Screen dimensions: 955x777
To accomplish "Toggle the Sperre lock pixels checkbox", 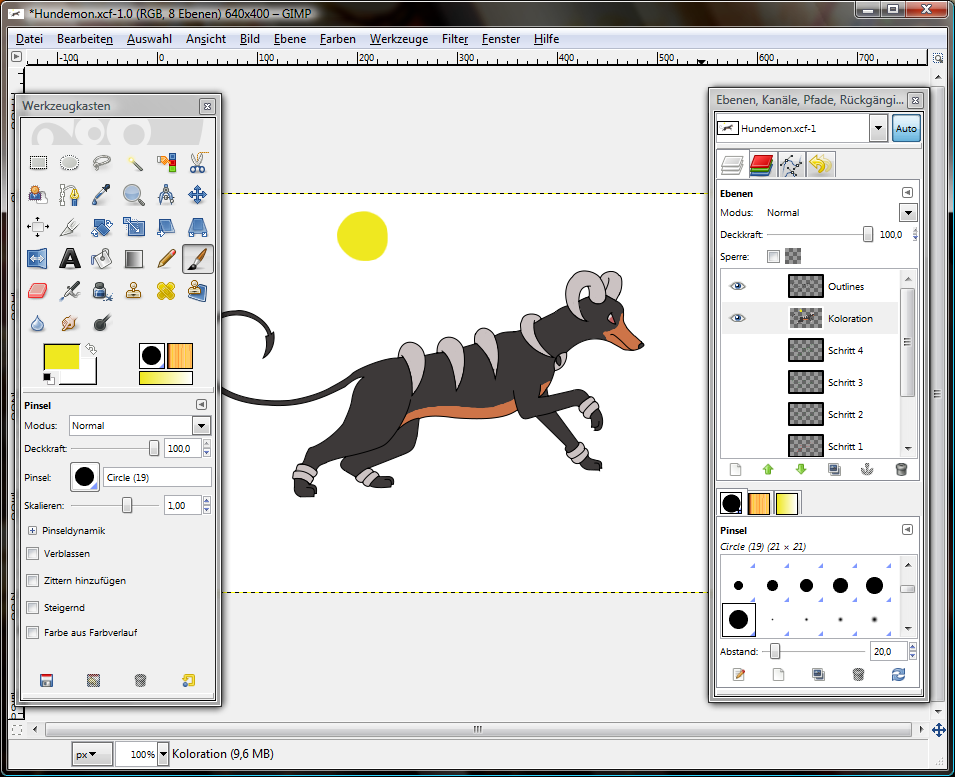I will 774,256.
